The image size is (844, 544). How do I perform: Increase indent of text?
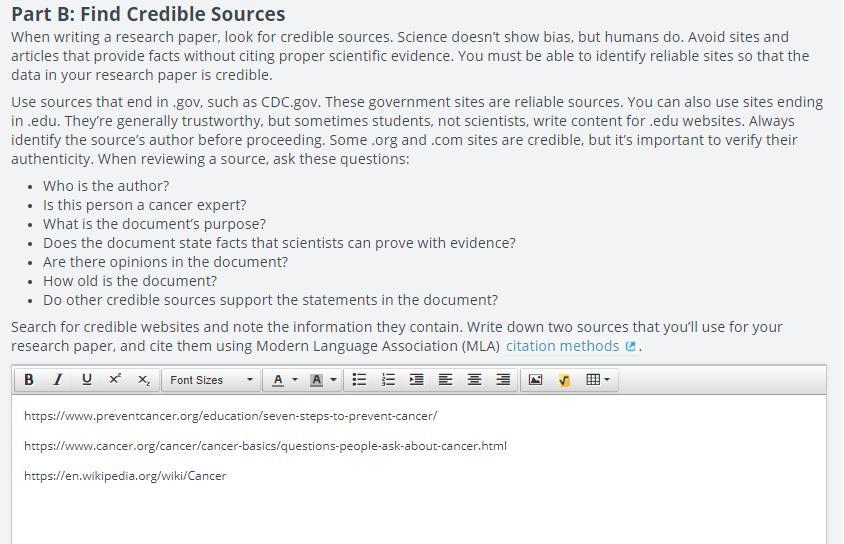417,380
